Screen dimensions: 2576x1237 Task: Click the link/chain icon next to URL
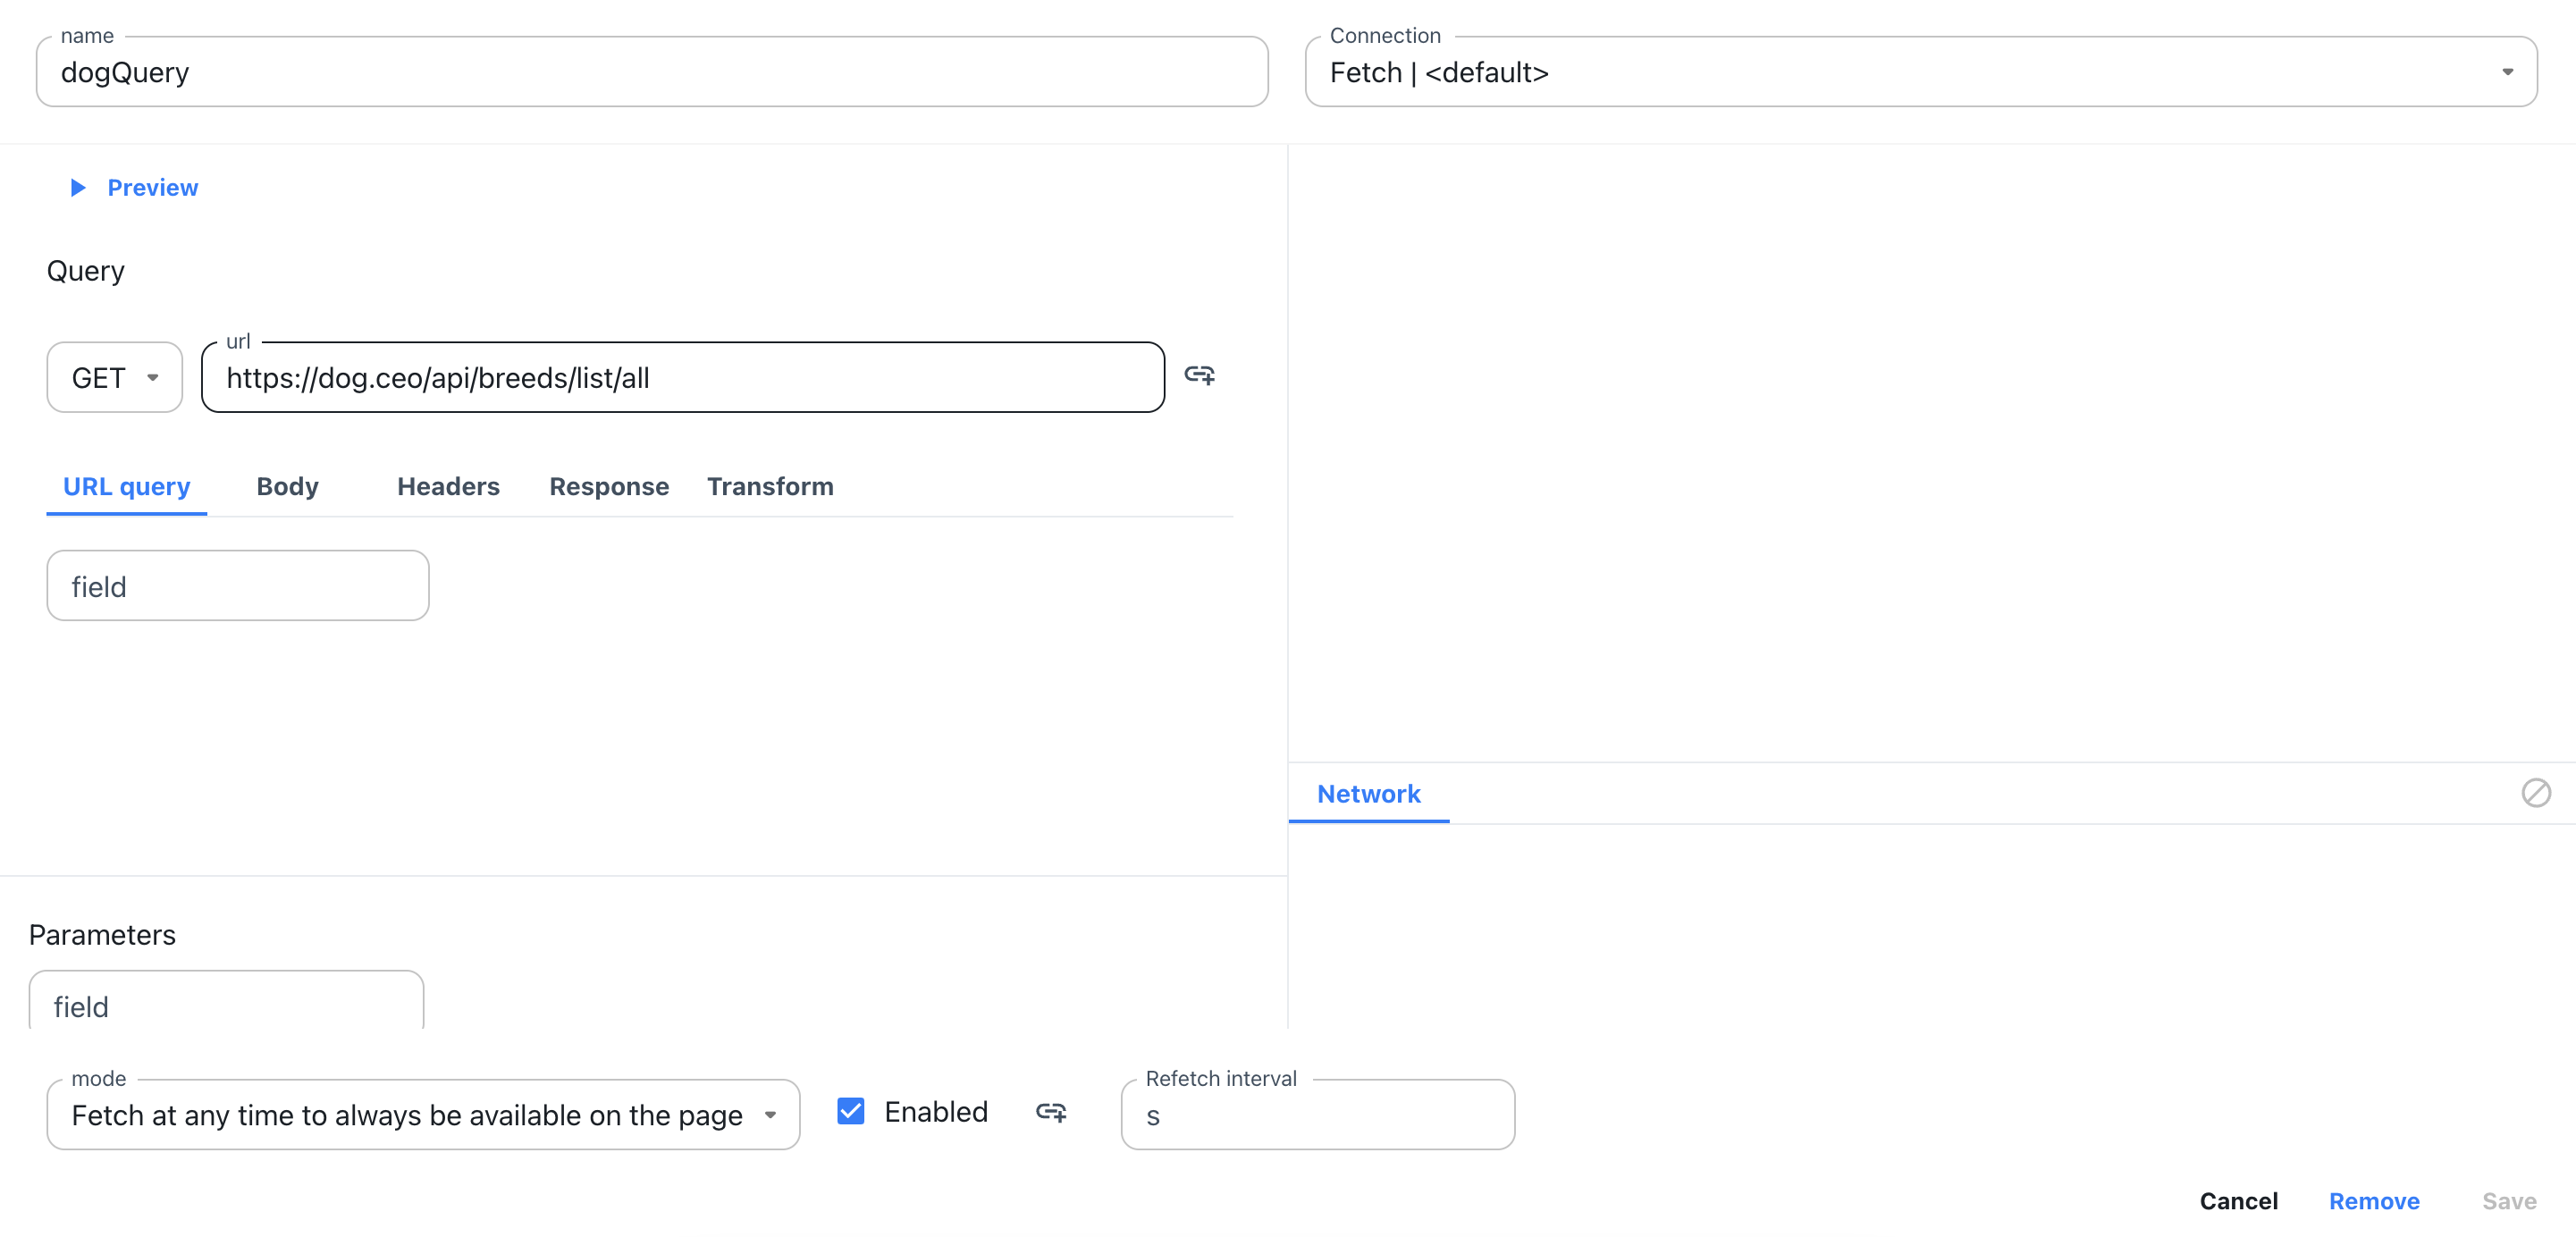(x=1201, y=376)
